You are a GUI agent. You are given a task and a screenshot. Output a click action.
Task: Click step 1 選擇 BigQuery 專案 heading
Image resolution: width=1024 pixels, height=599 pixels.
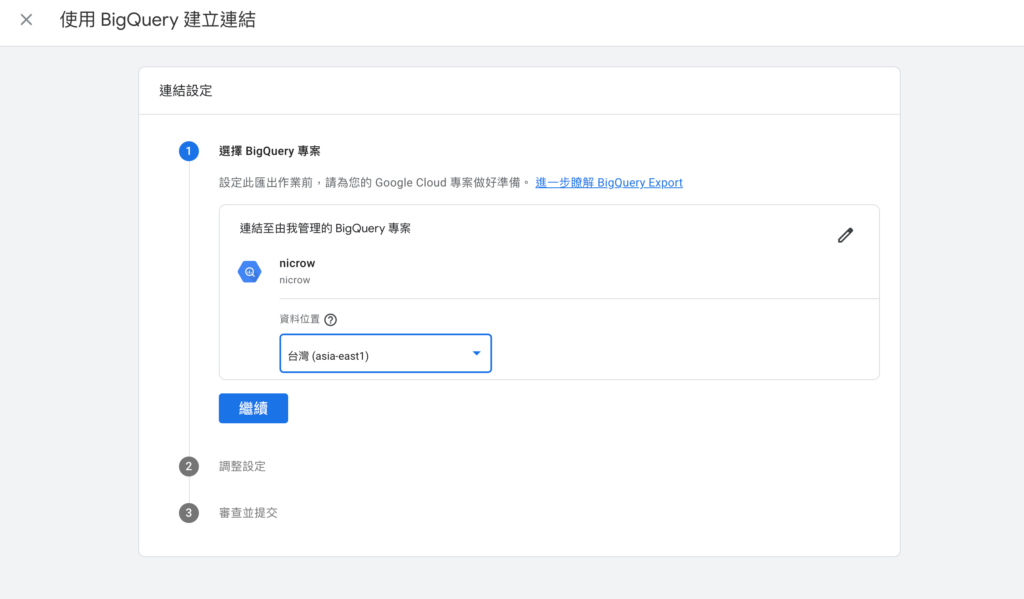tap(269, 151)
